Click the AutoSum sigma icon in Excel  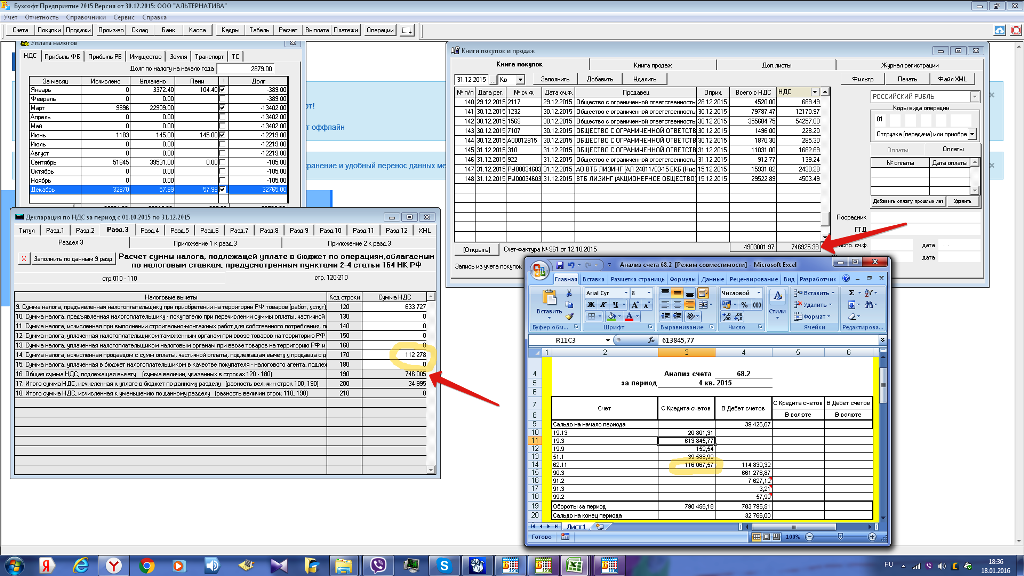[x=850, y=292]
